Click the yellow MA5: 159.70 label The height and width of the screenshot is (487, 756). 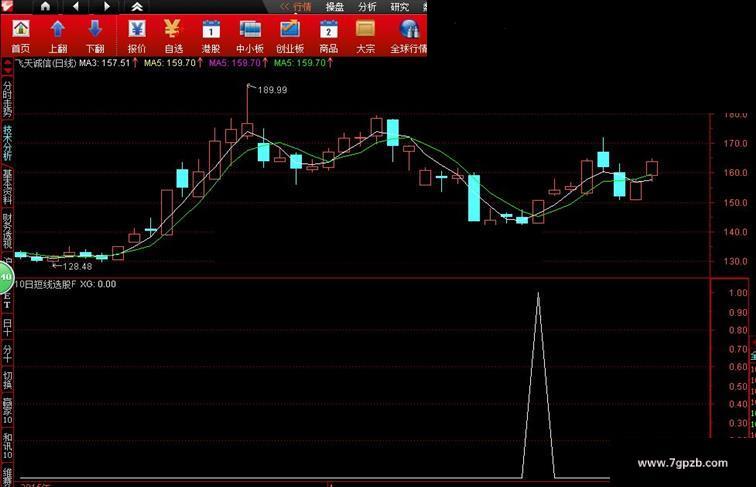click(170, 63)
